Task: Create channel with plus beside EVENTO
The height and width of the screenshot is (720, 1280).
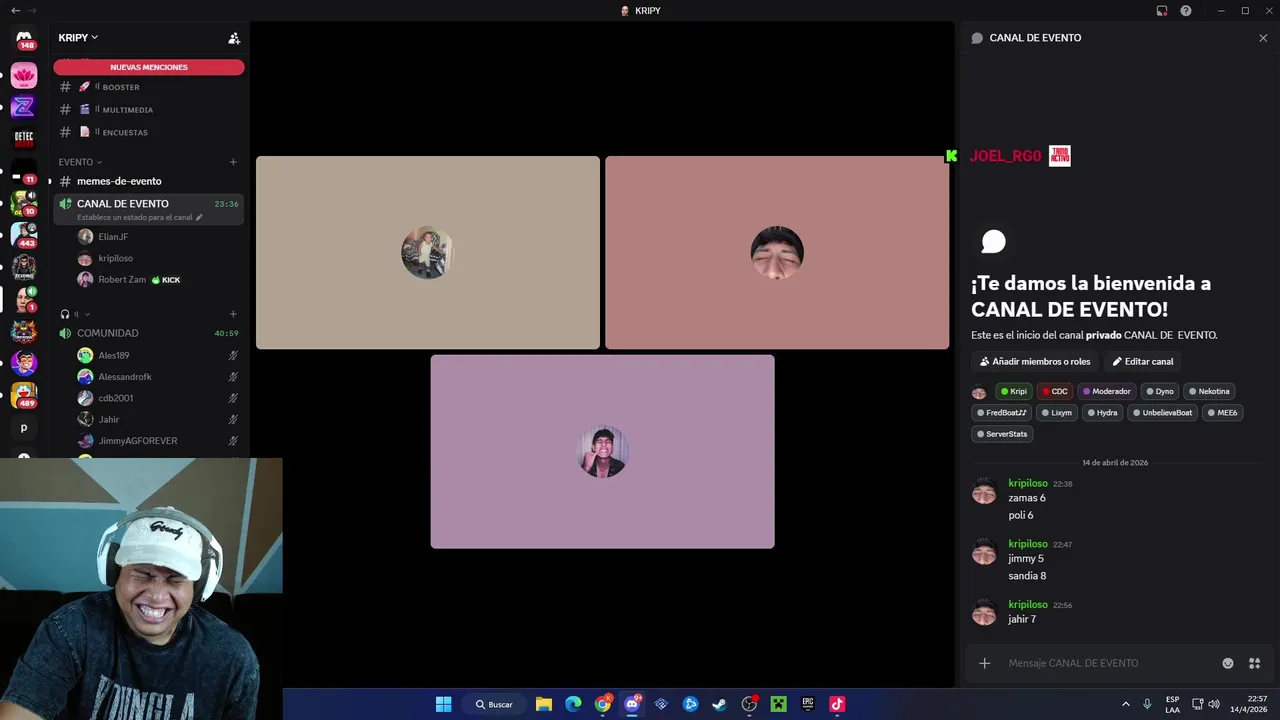Action: (233, 162)
